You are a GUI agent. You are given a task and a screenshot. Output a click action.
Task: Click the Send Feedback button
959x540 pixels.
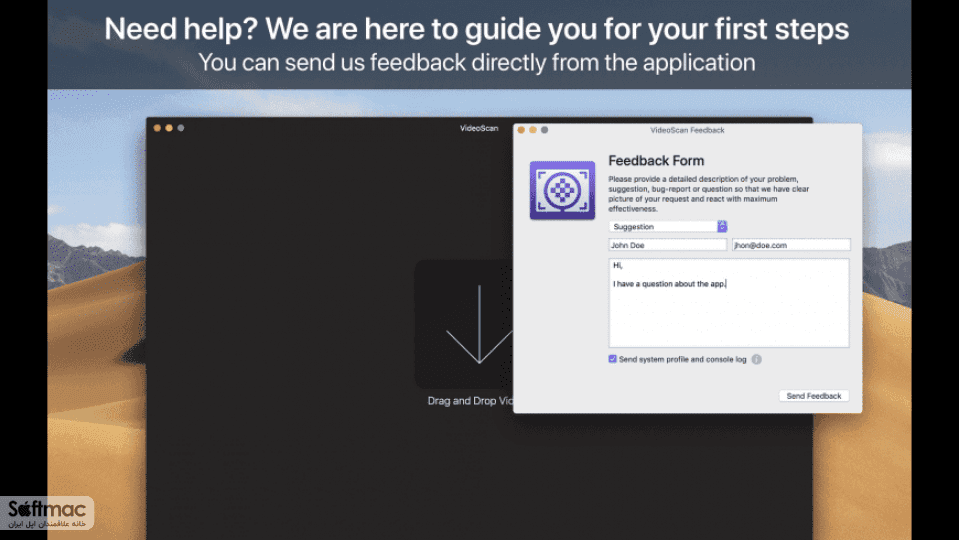pos(813,396)
